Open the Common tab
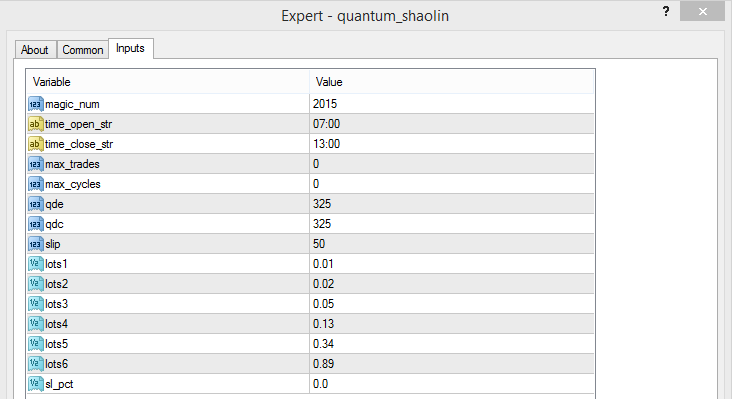 pos(83,50)
